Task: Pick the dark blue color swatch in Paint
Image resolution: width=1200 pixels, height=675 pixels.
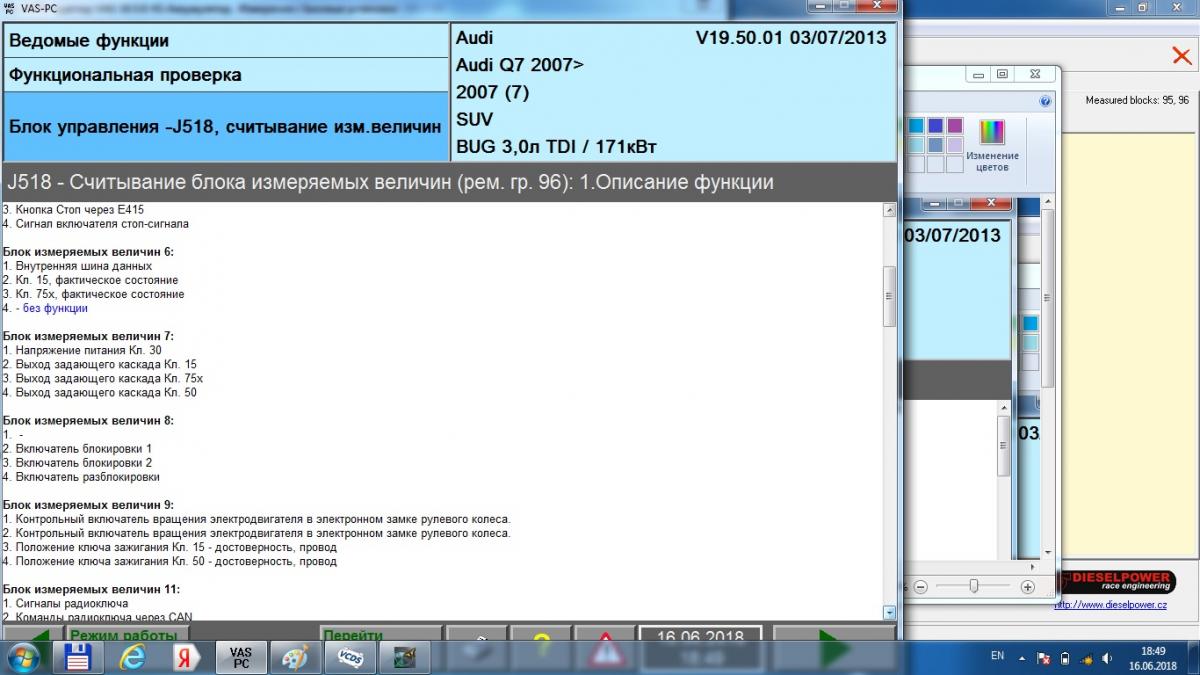Action: click(x=935, y=126)
